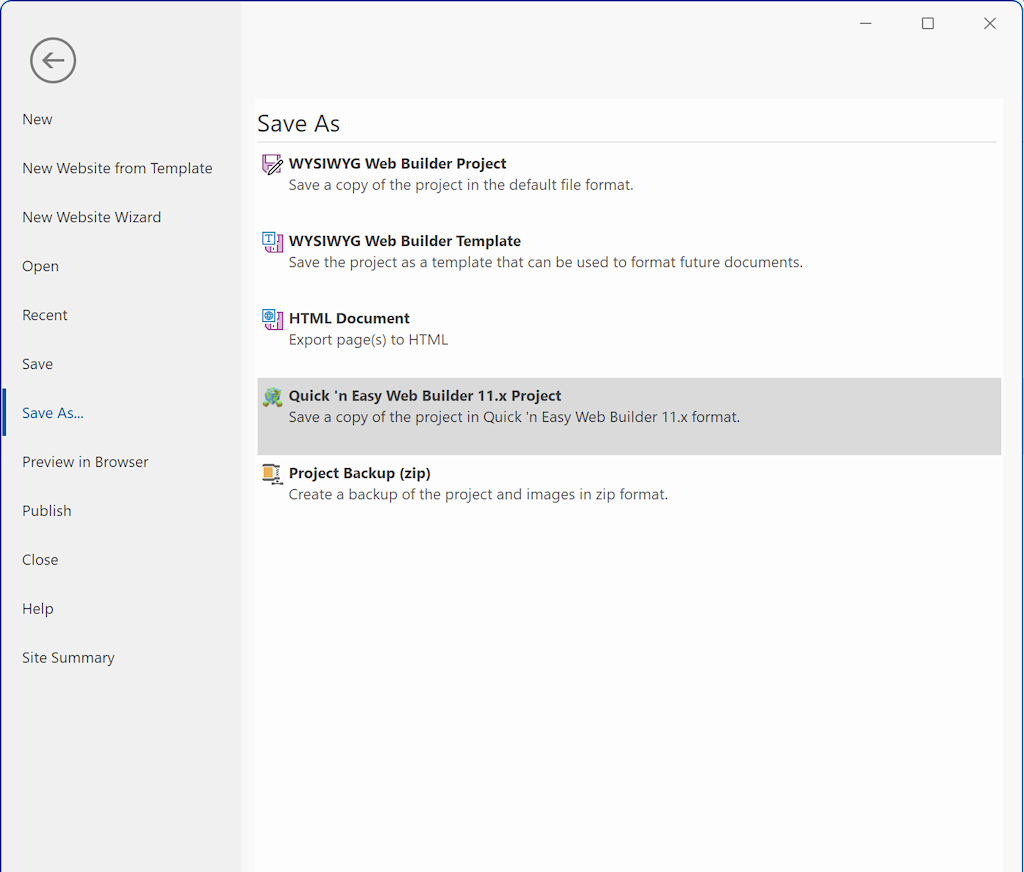
Task: Choose Open from the sidebar
Action: coord(40,266)
